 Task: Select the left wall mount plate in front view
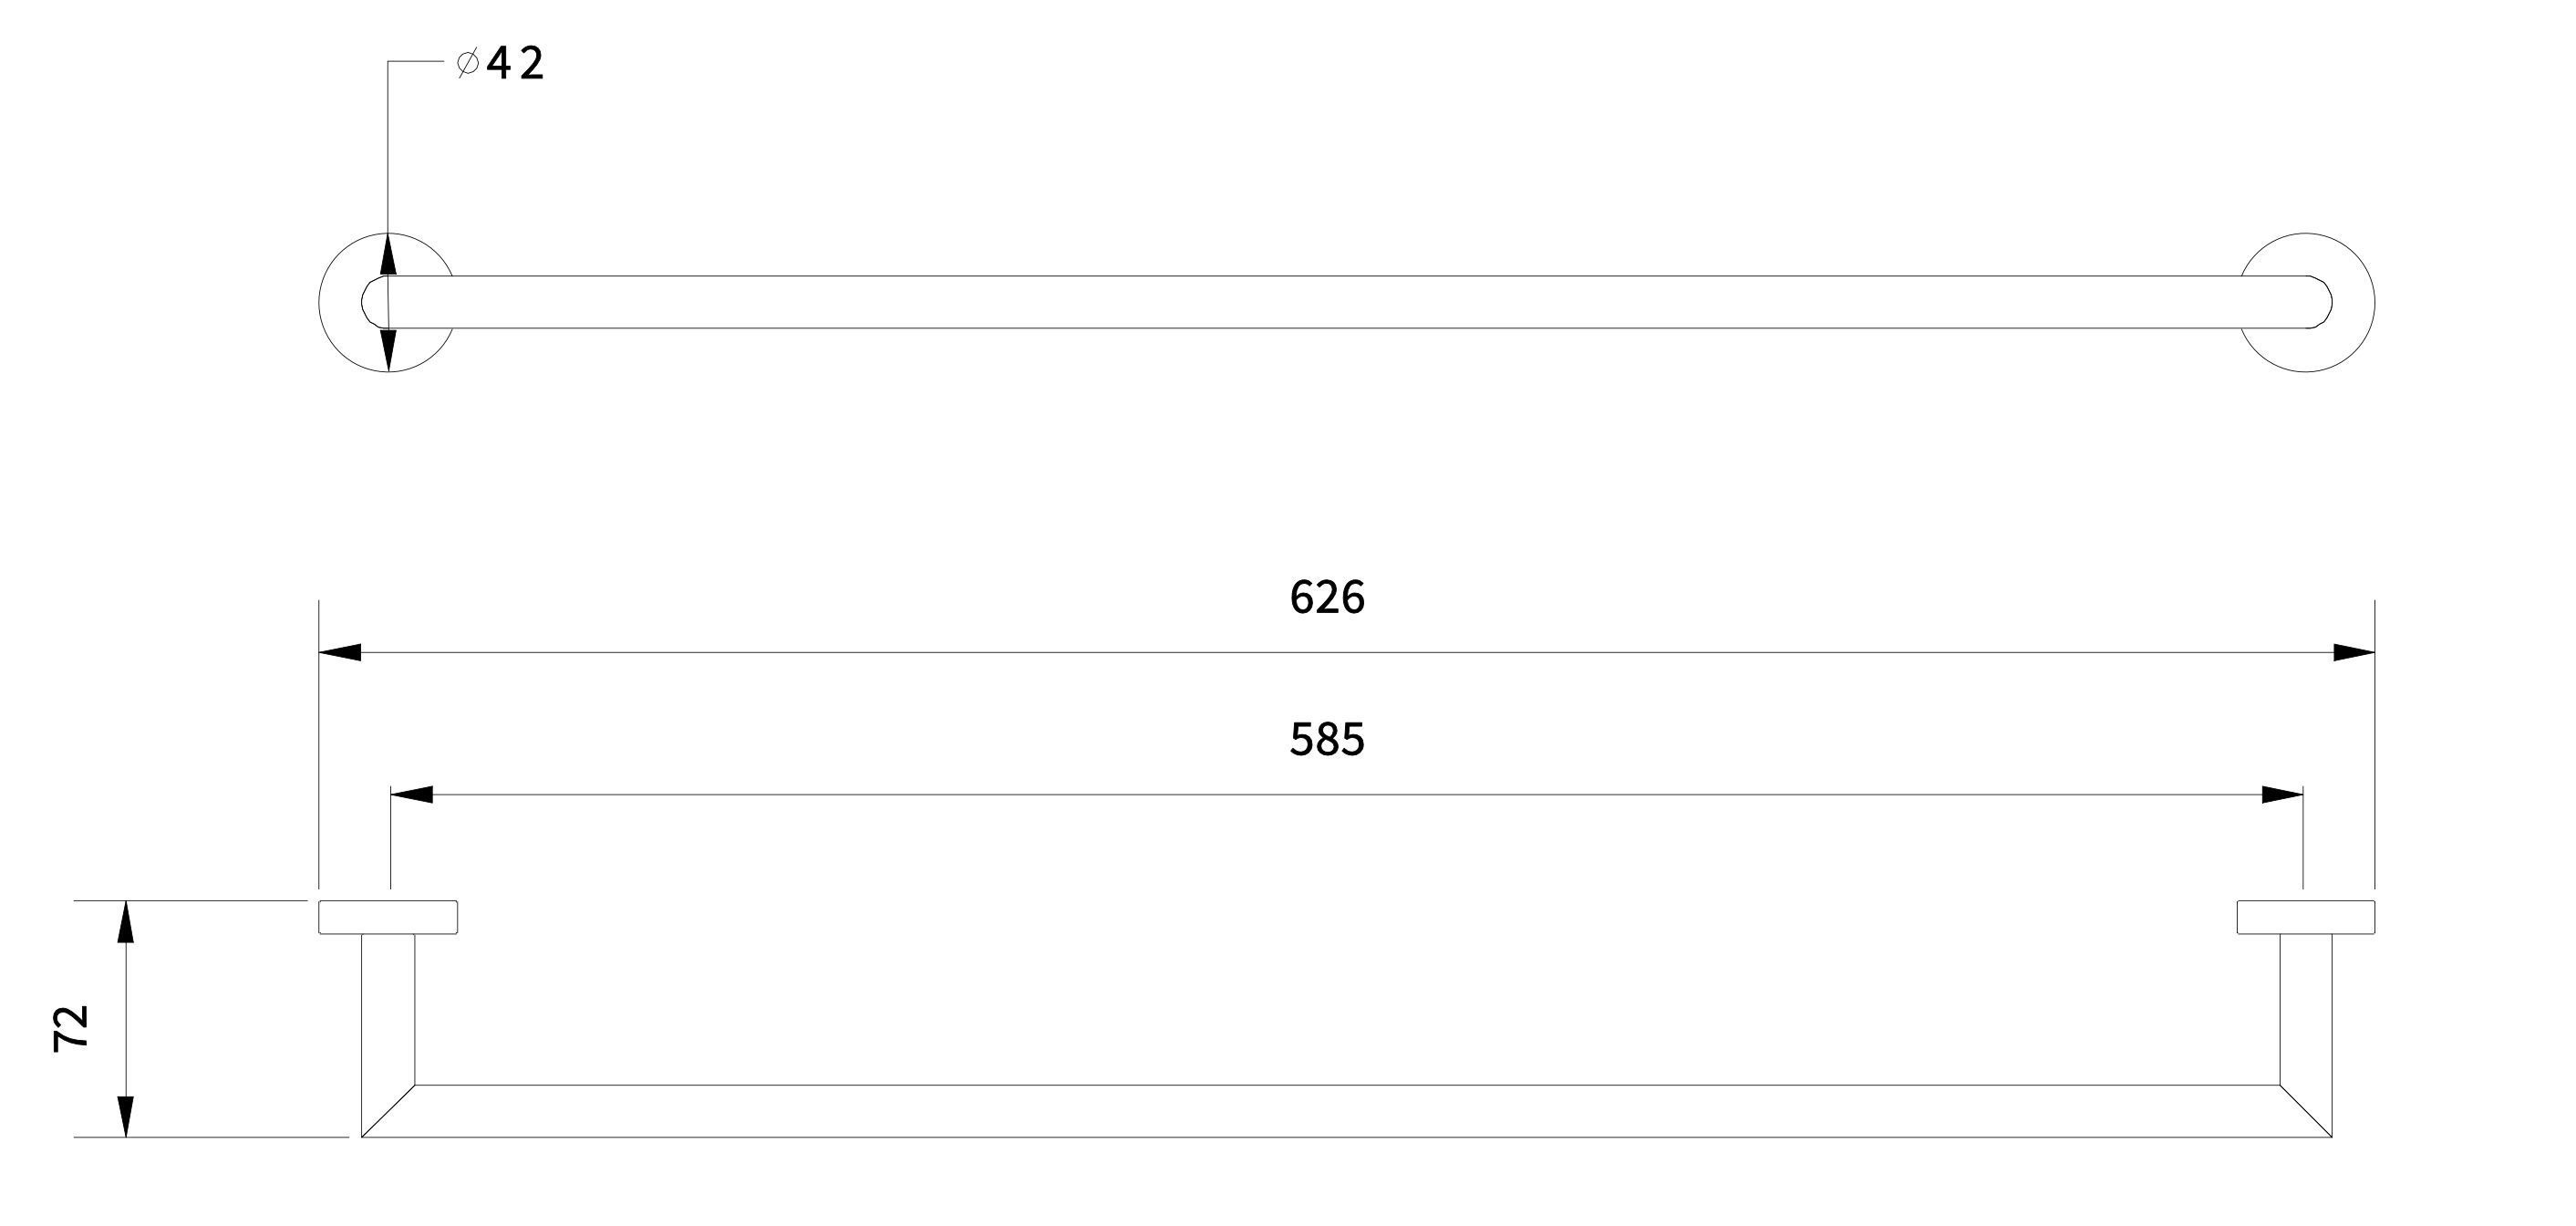tap(388, 917)
